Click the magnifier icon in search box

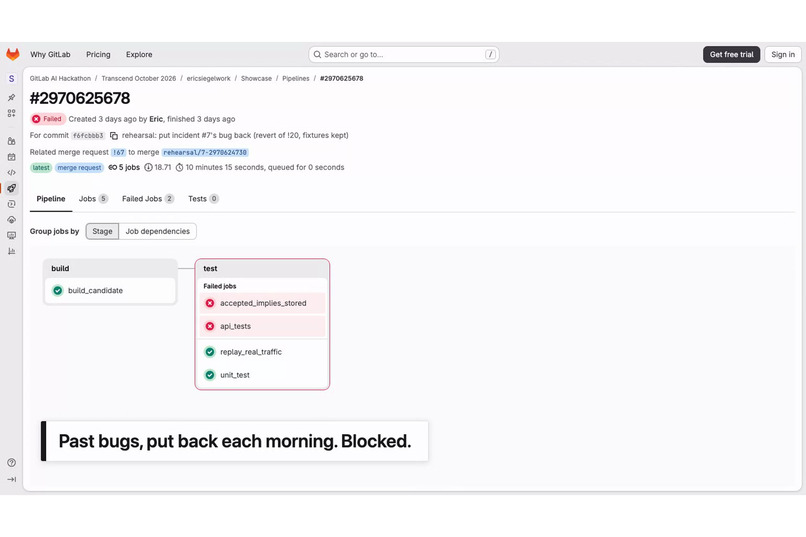click(x=317, y=54)
